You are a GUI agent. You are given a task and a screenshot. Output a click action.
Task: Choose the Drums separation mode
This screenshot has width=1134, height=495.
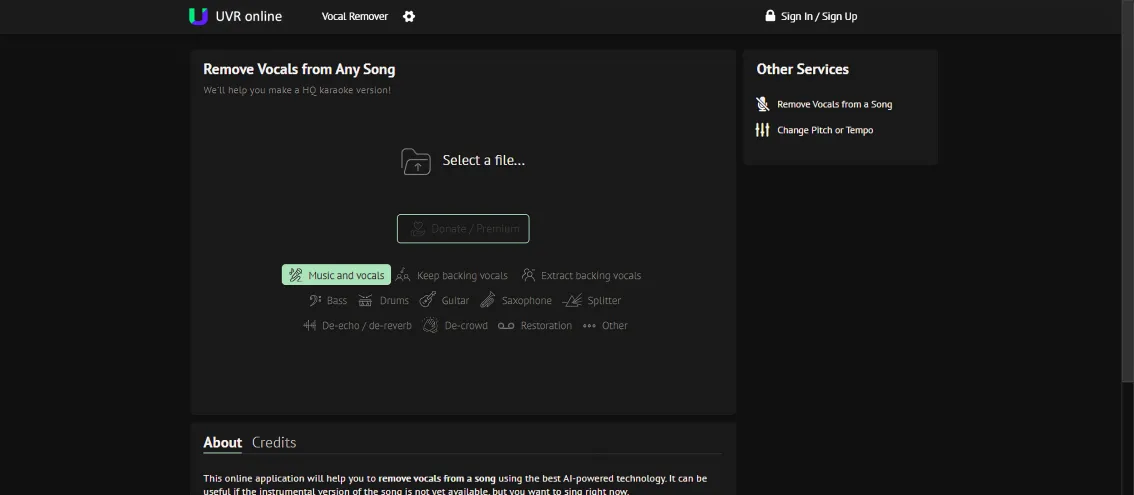(384, 300)
